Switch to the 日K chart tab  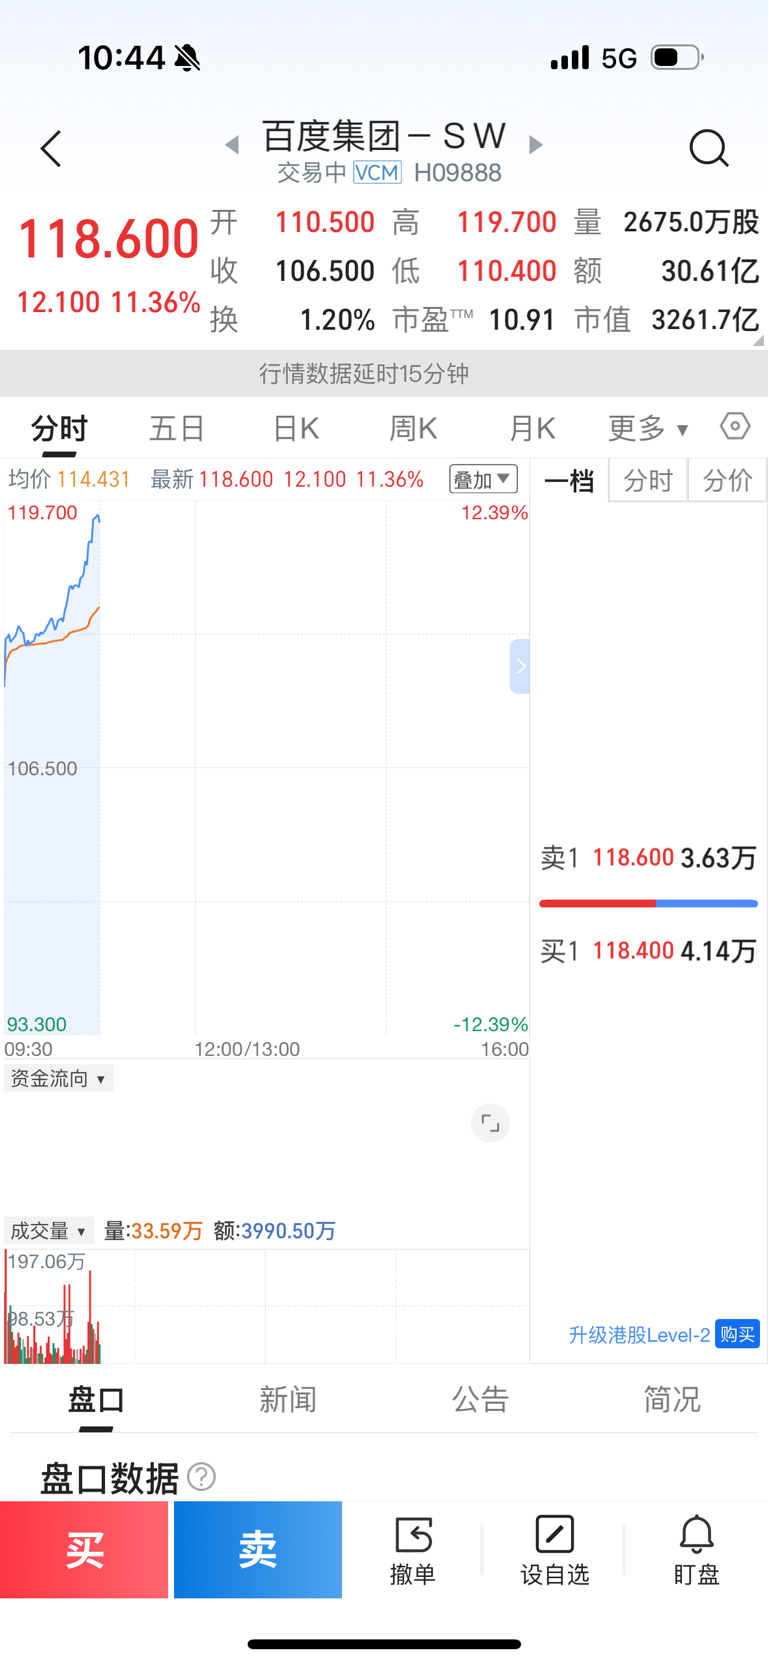[x=296, y=429]
